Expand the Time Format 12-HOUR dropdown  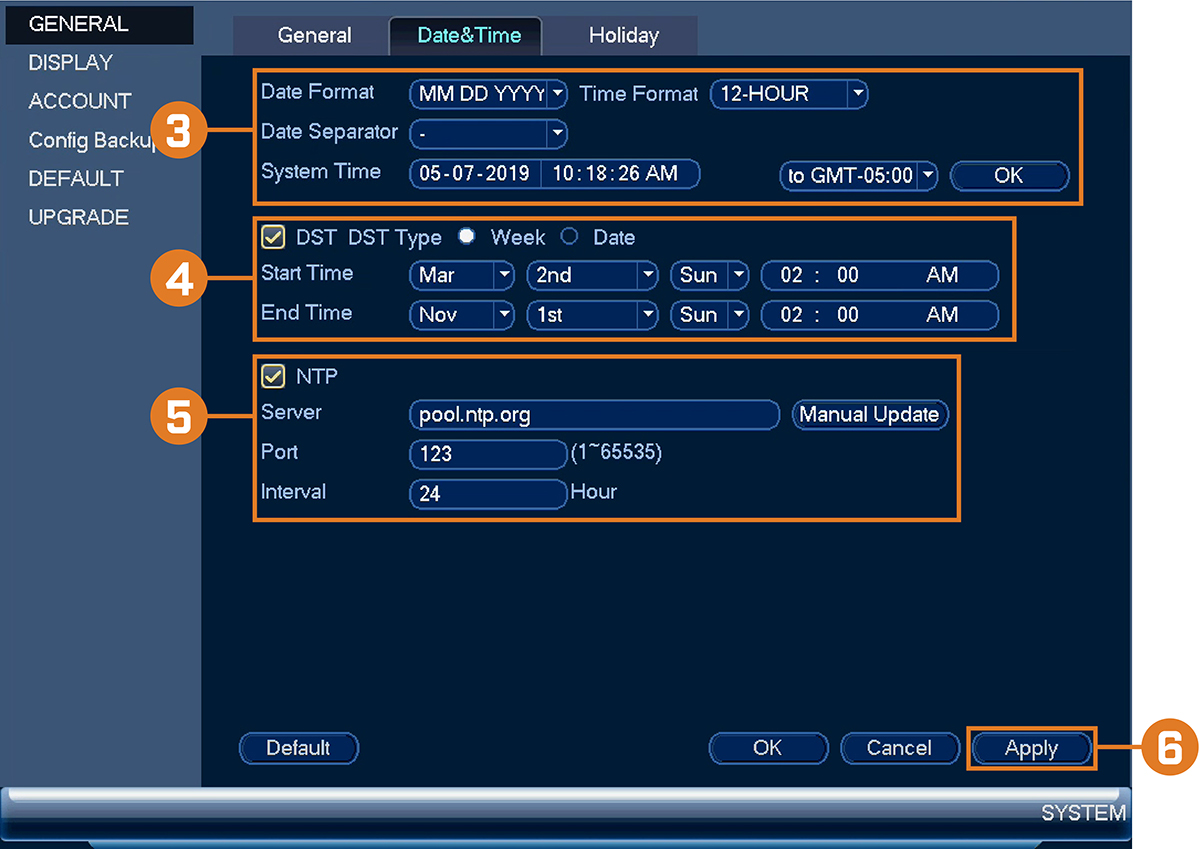point(789,94)
